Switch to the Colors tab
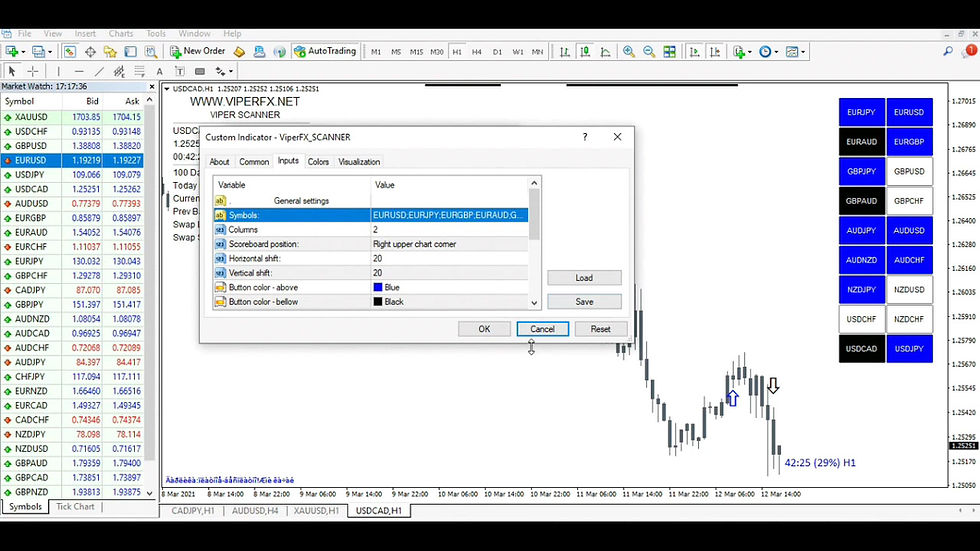This screenshot has height=551, width=980. point(318,162)
